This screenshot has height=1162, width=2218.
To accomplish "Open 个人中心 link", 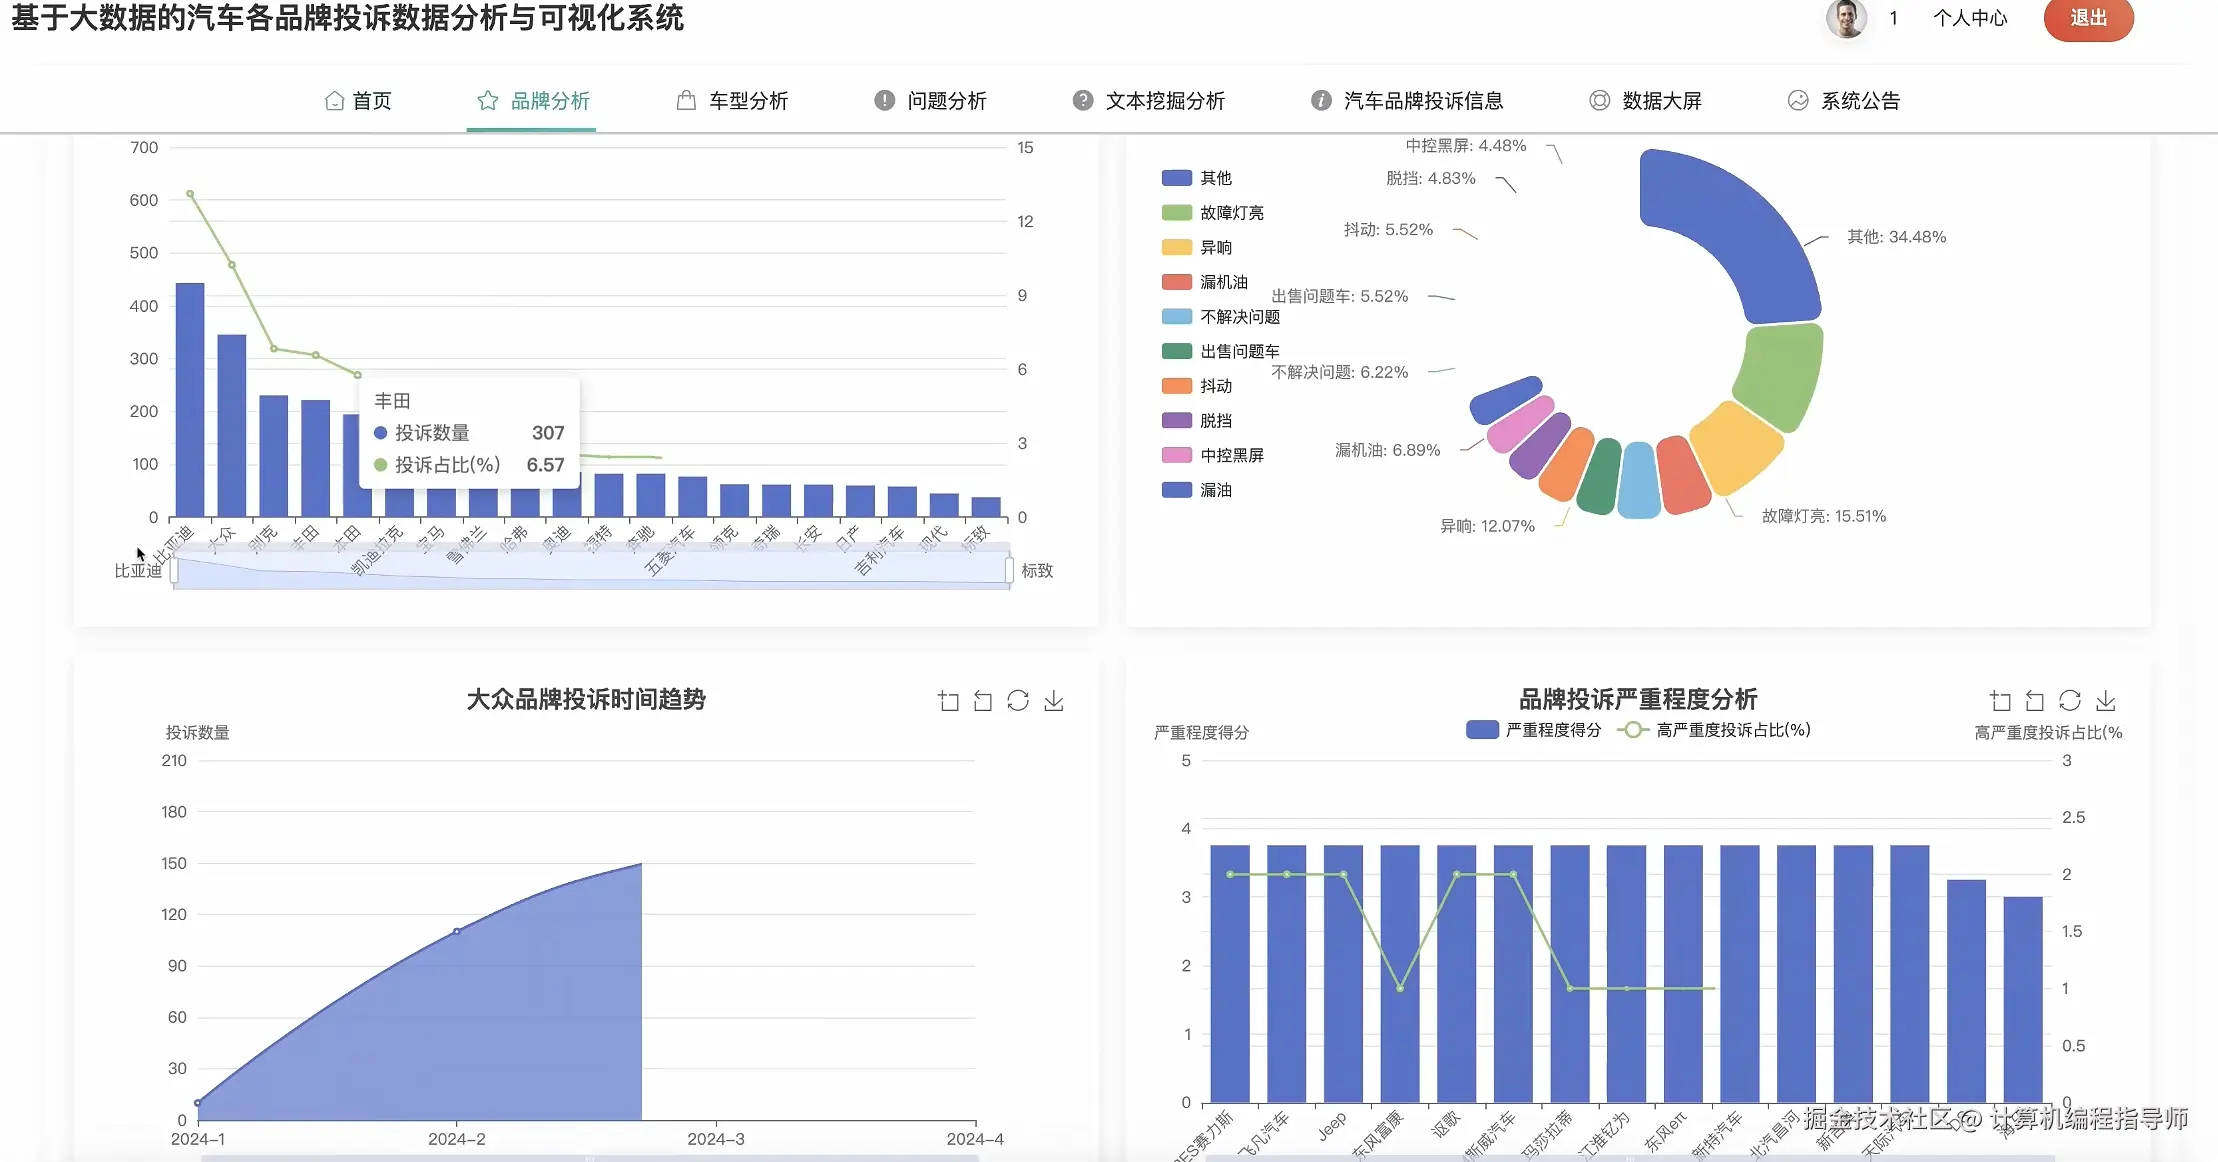I will (1970, 18).
